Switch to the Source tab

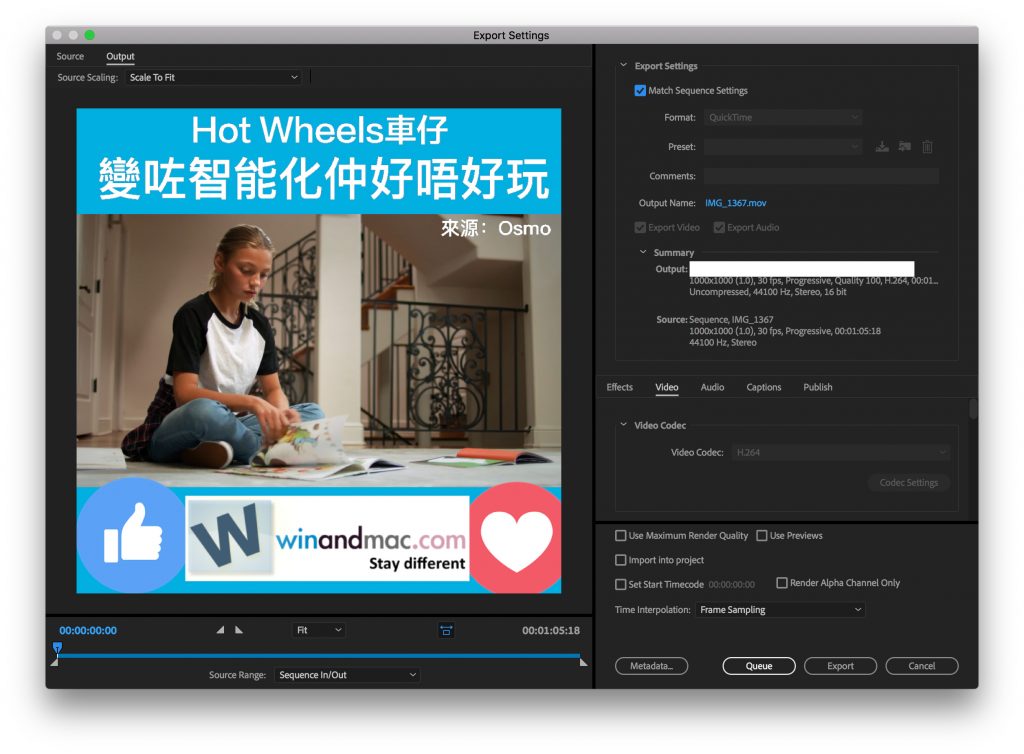(70, 57)
